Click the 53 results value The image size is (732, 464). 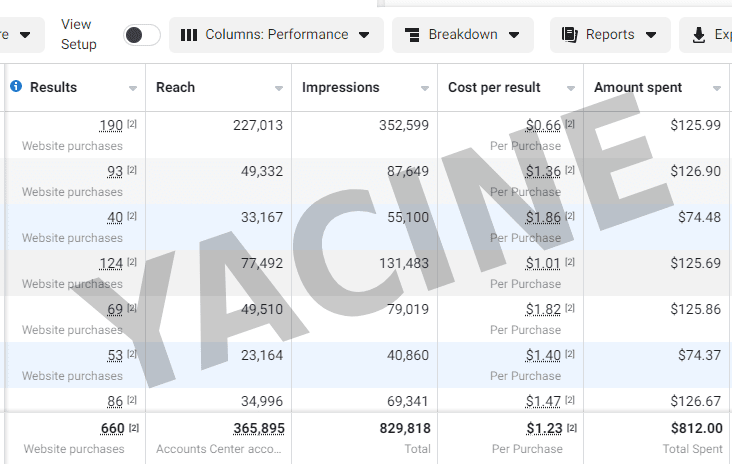[115, 355]
